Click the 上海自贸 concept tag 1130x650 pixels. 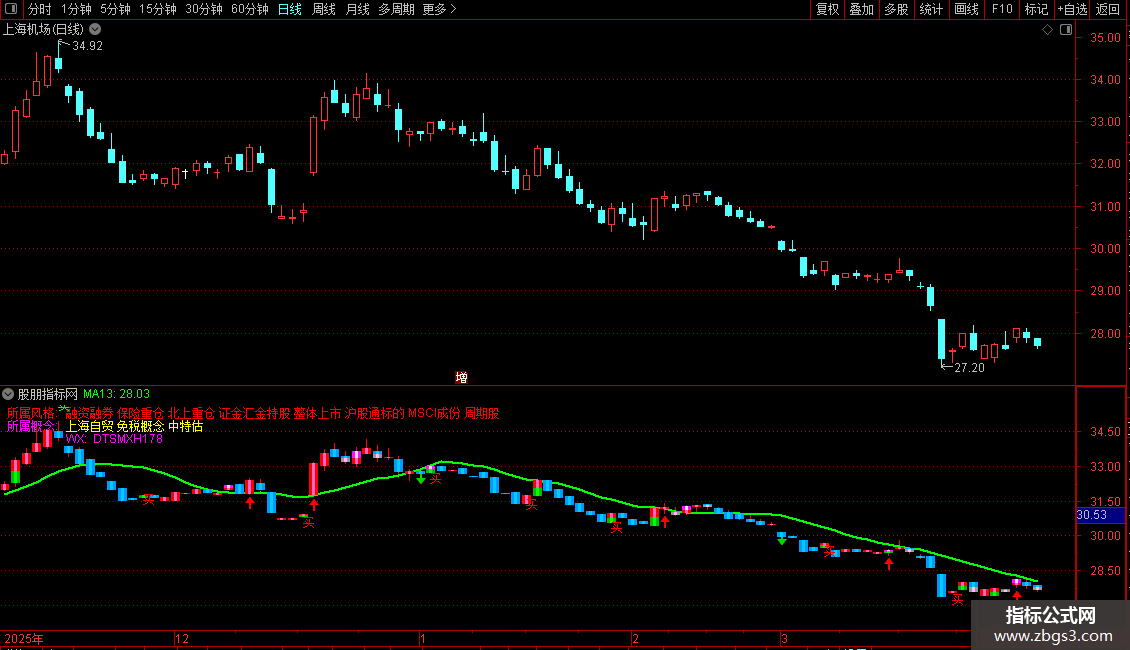point(90,426)
